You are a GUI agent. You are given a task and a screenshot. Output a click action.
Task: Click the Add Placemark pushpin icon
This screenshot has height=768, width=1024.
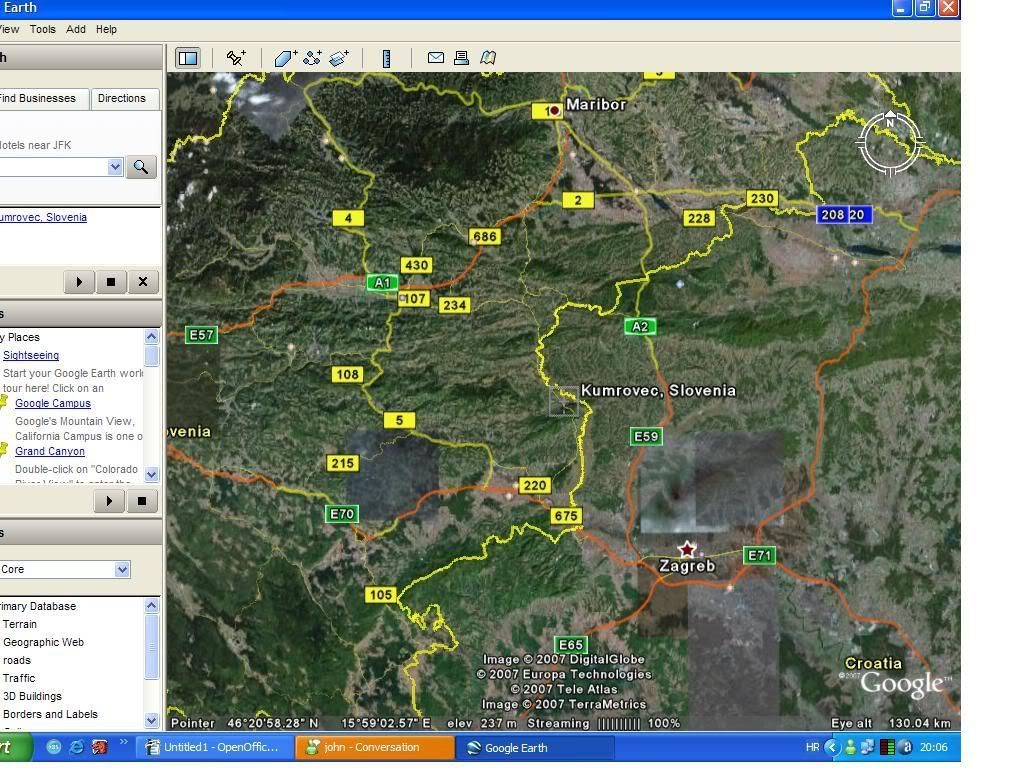click(x=236, y=58)
